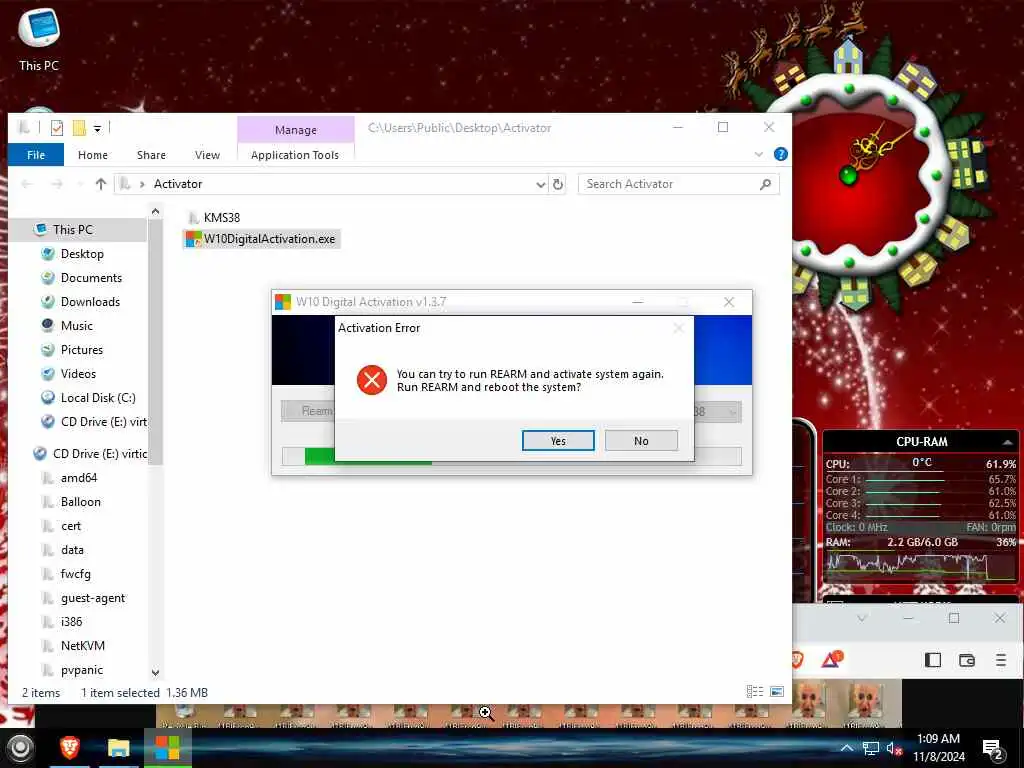This screenshot has height=768, width=1024.
Task: Switch to large icons view layout icon
Action: click(776, 692)
